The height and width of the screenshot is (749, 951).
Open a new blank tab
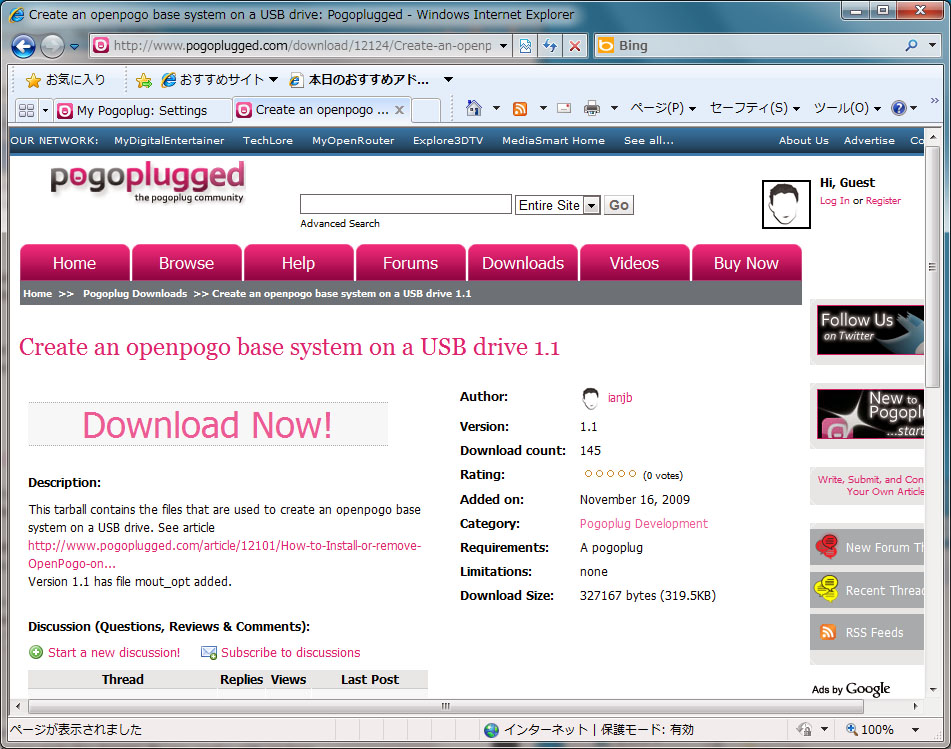point(426,110)
